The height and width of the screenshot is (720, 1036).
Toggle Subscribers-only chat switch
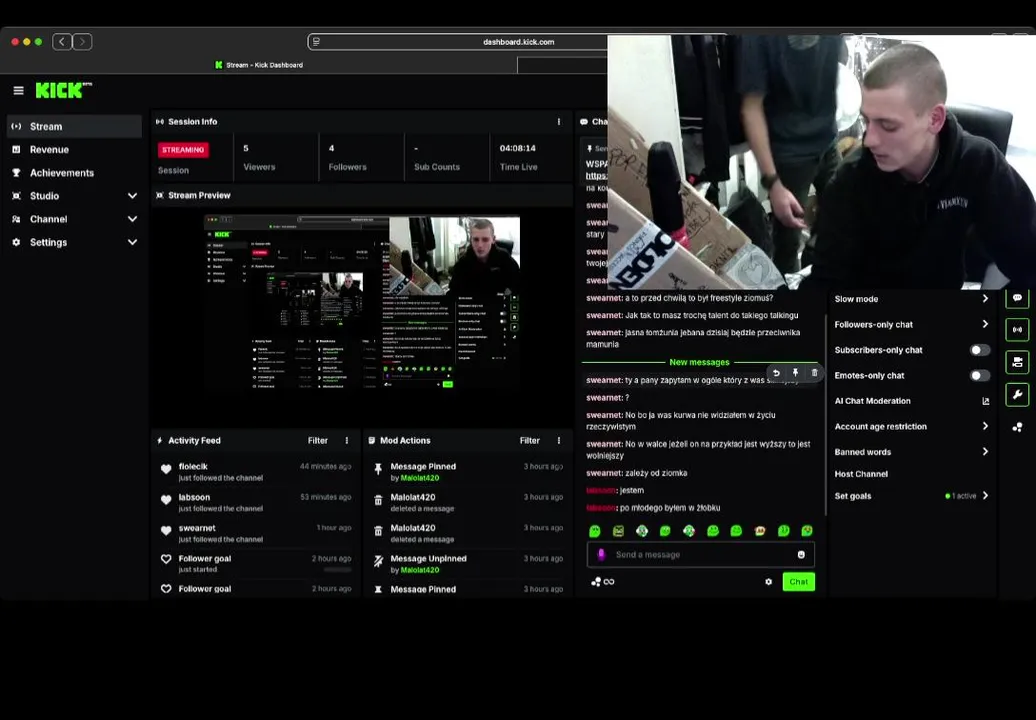pyautogui.click(x=979, y=350)
